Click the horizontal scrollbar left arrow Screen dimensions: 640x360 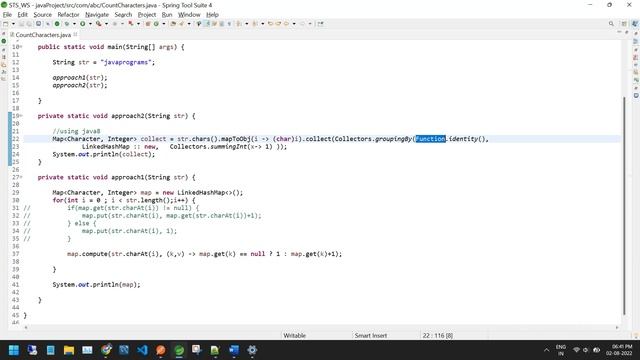(26, 327)
